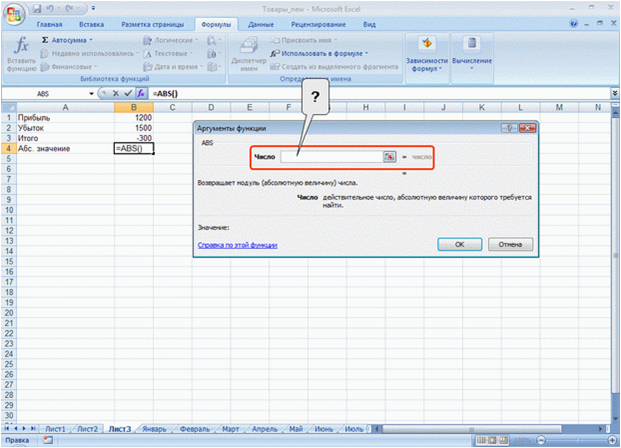Viewport: 621px width, 448px height.
Task: Click Создать из выделенного фрагмента
Action: [334, 67]
